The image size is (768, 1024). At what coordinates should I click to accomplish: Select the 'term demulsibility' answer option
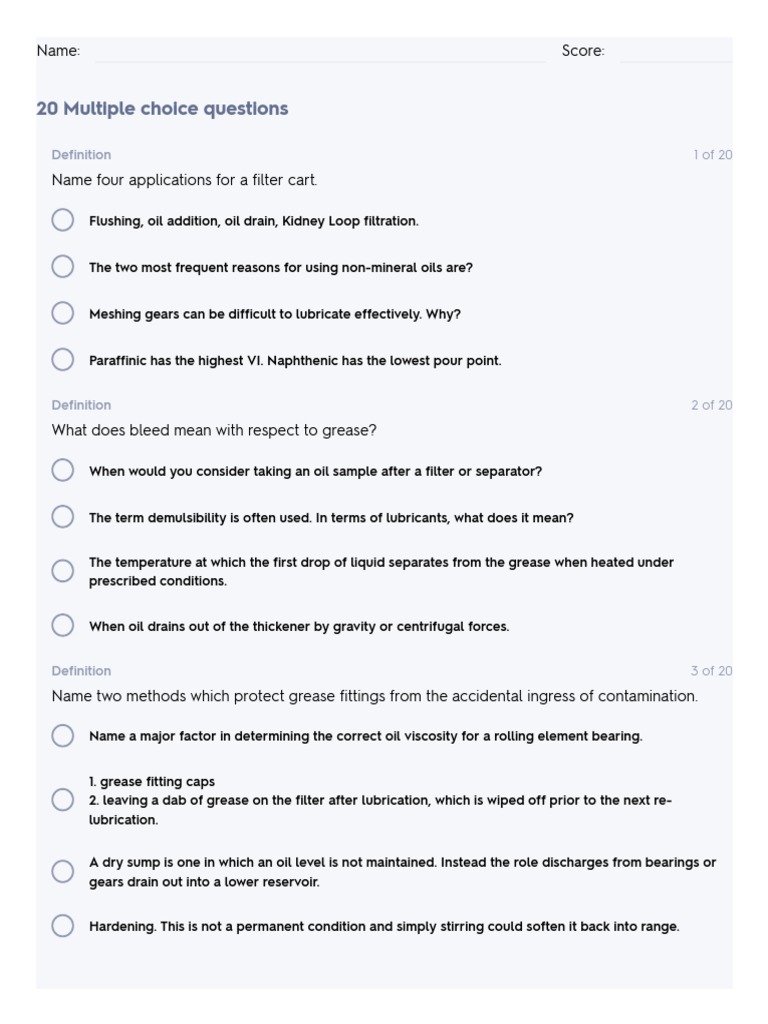tap(63, 517)
